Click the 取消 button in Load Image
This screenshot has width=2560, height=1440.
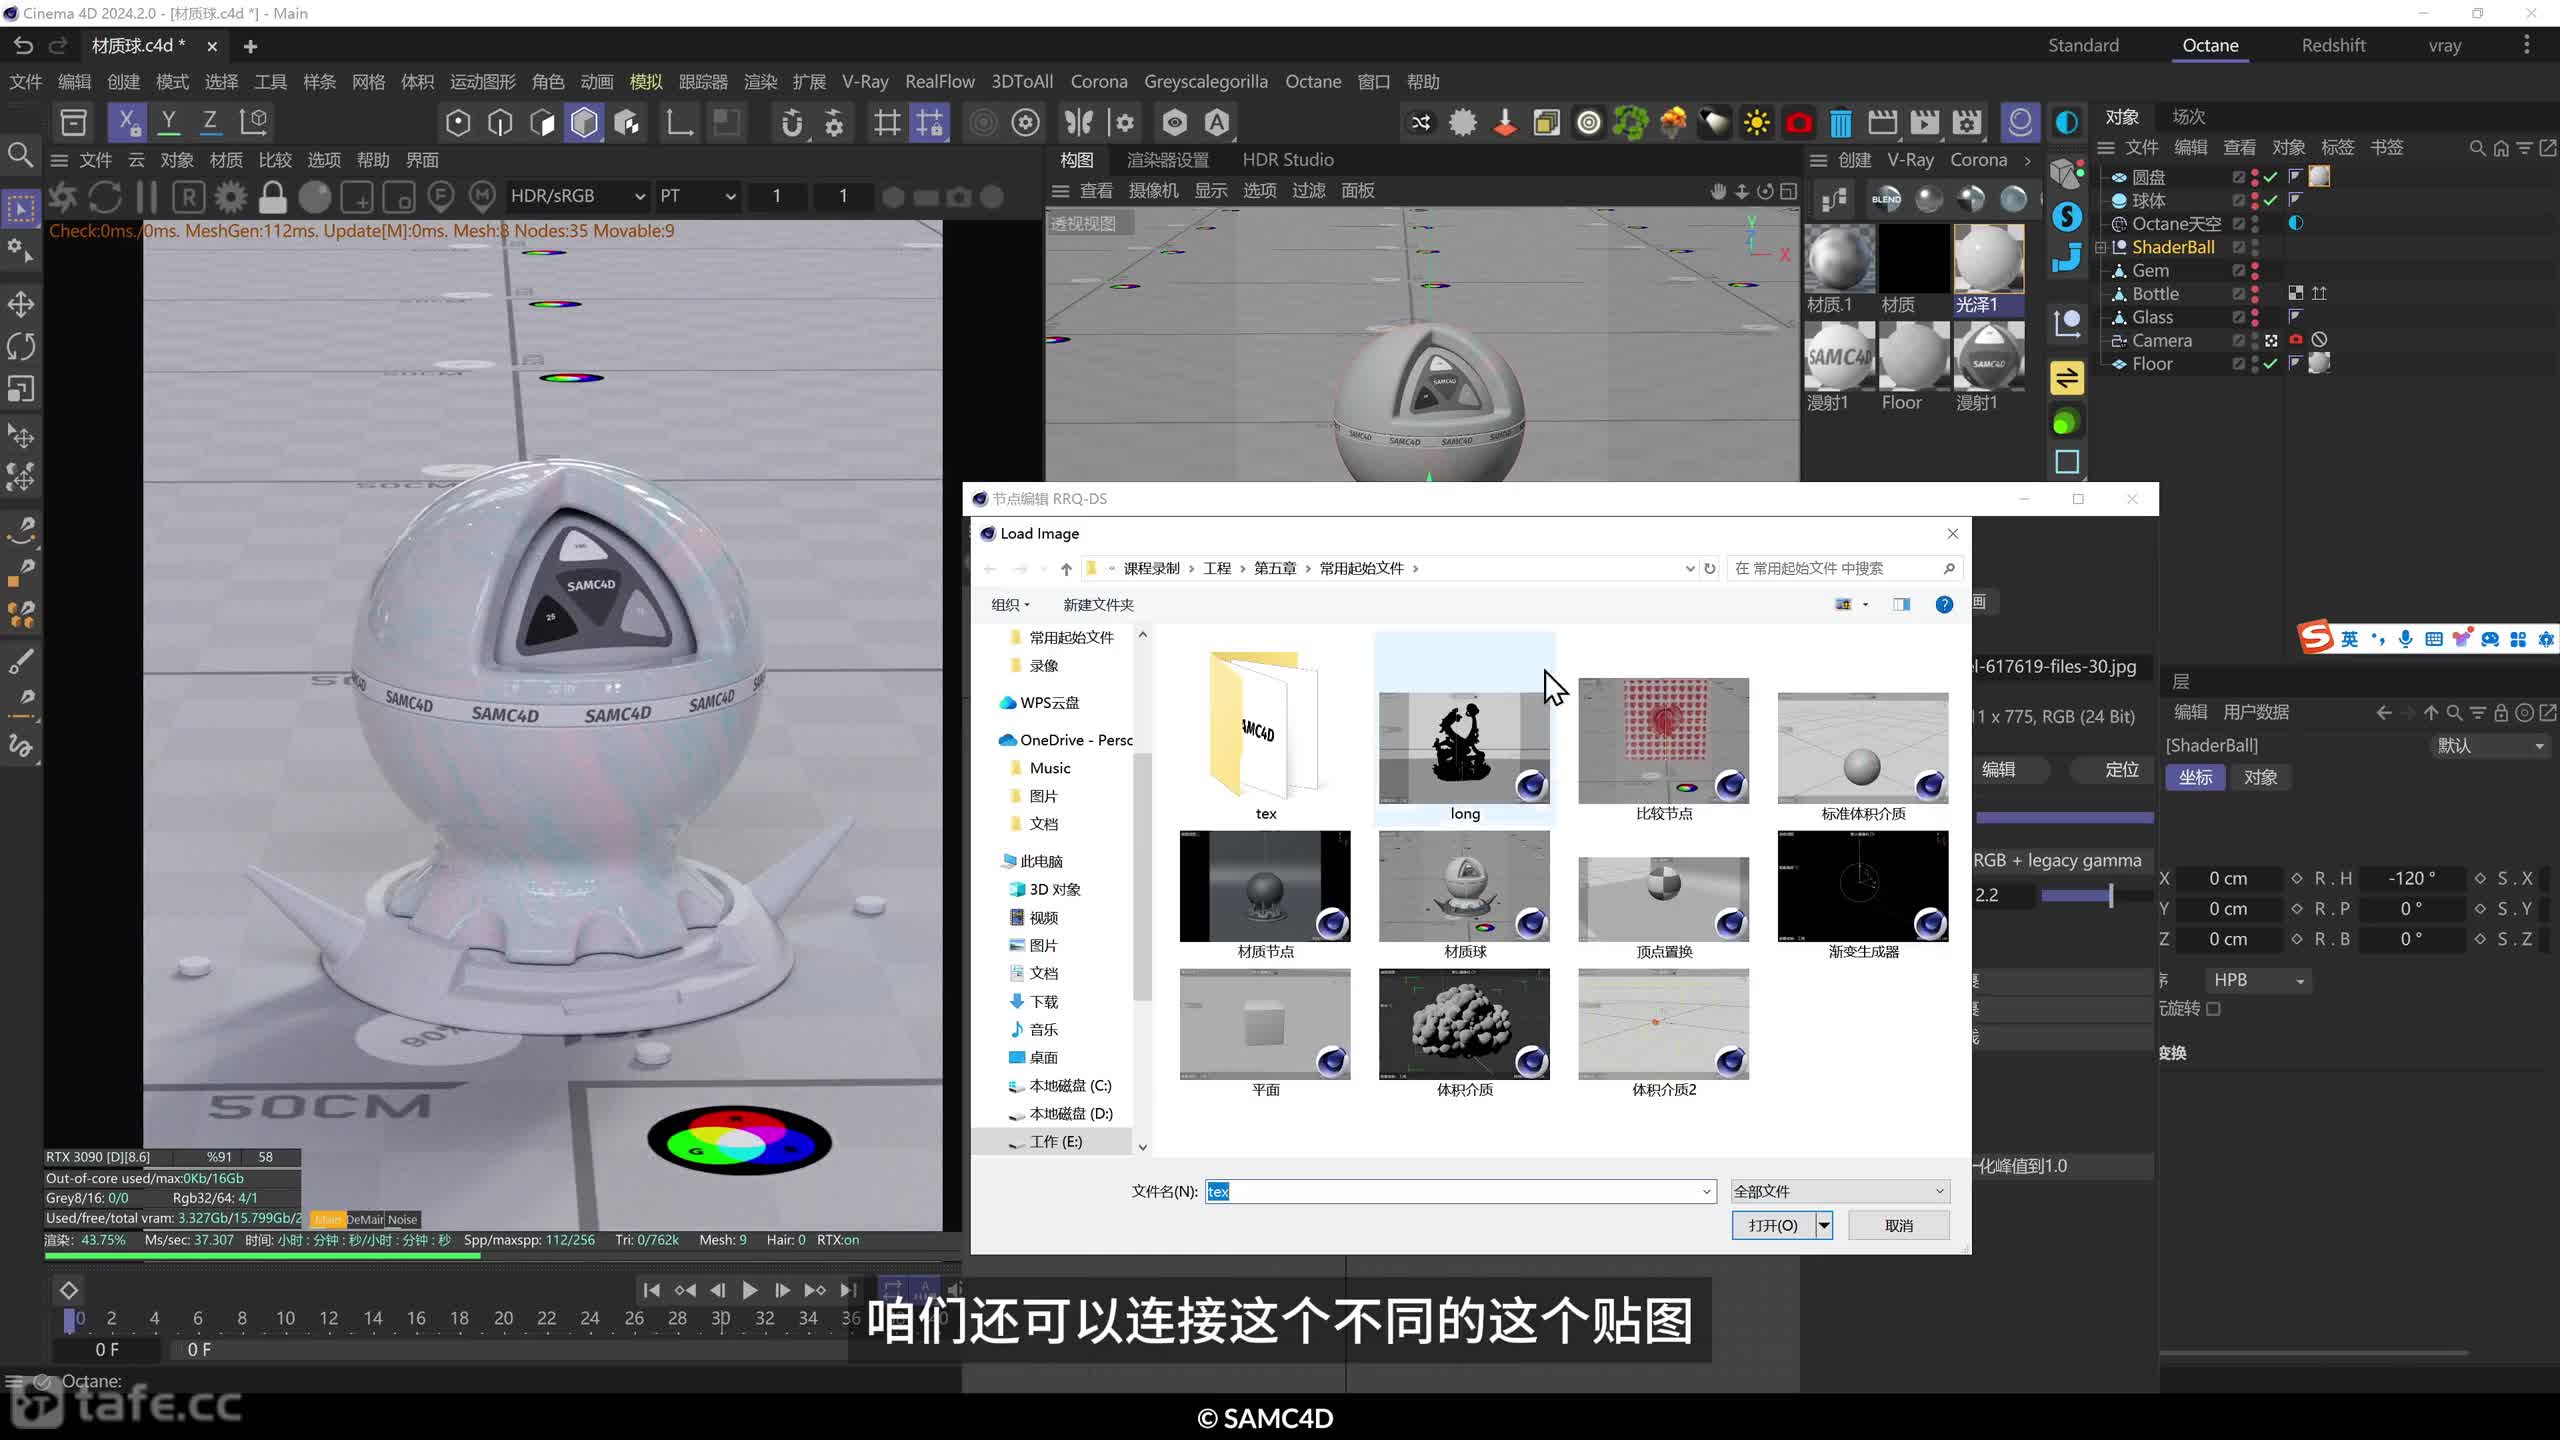coord(1899,1225)
